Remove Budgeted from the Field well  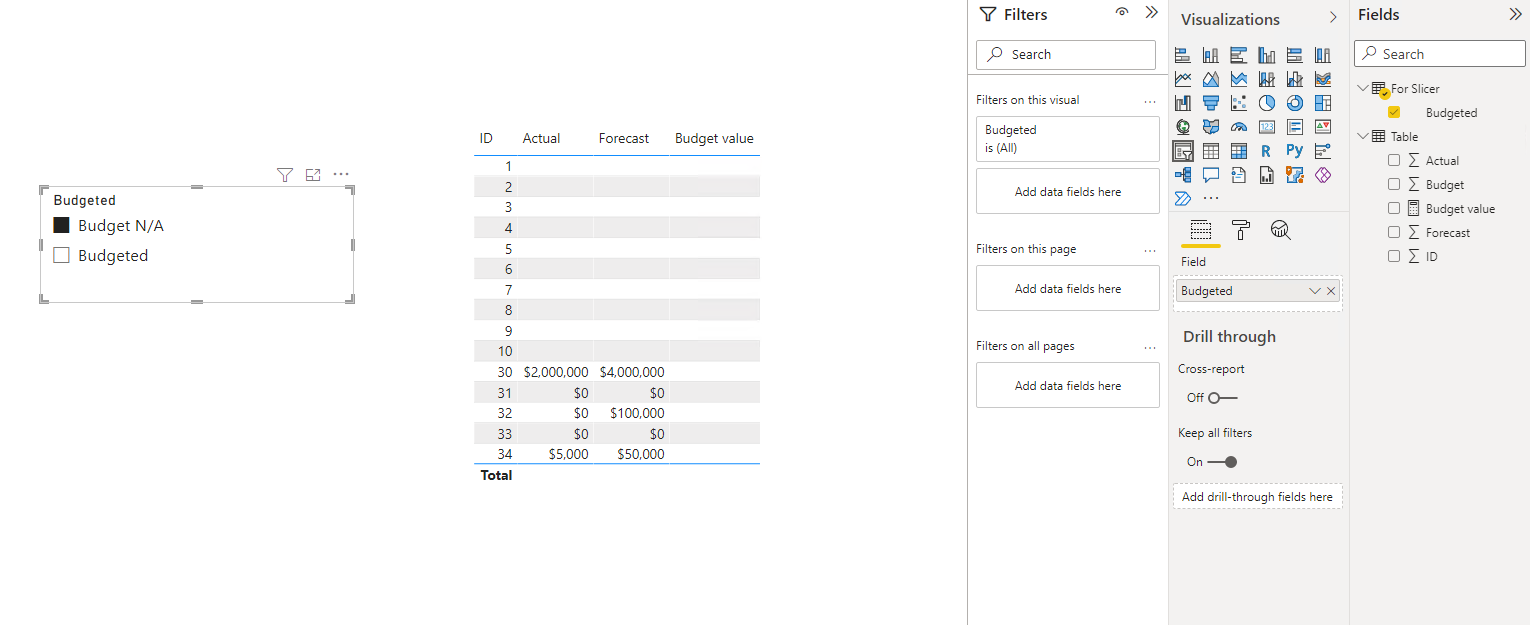[1331, 291]
